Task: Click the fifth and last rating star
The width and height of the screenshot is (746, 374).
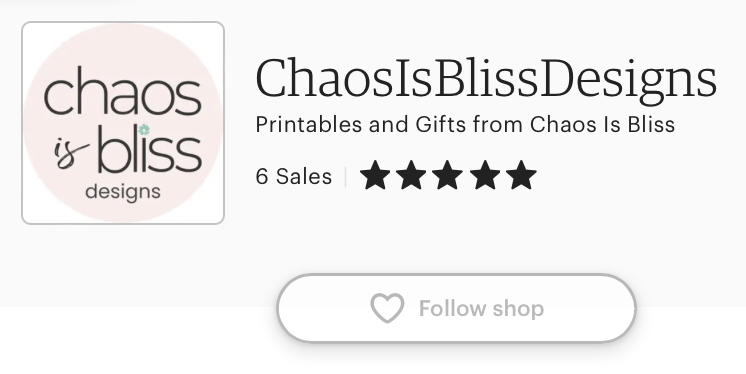Action: point(521,176)
